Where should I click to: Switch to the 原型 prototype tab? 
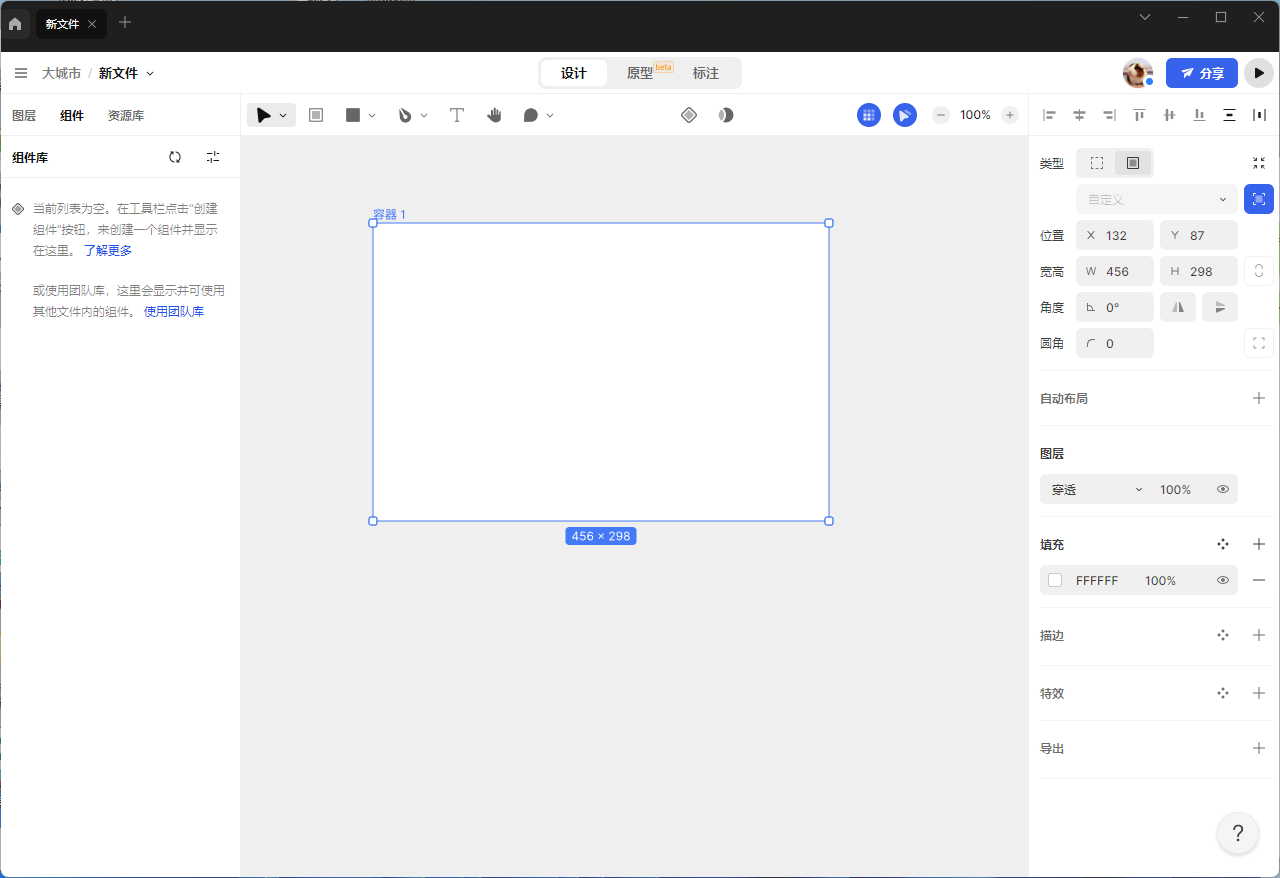640,73
